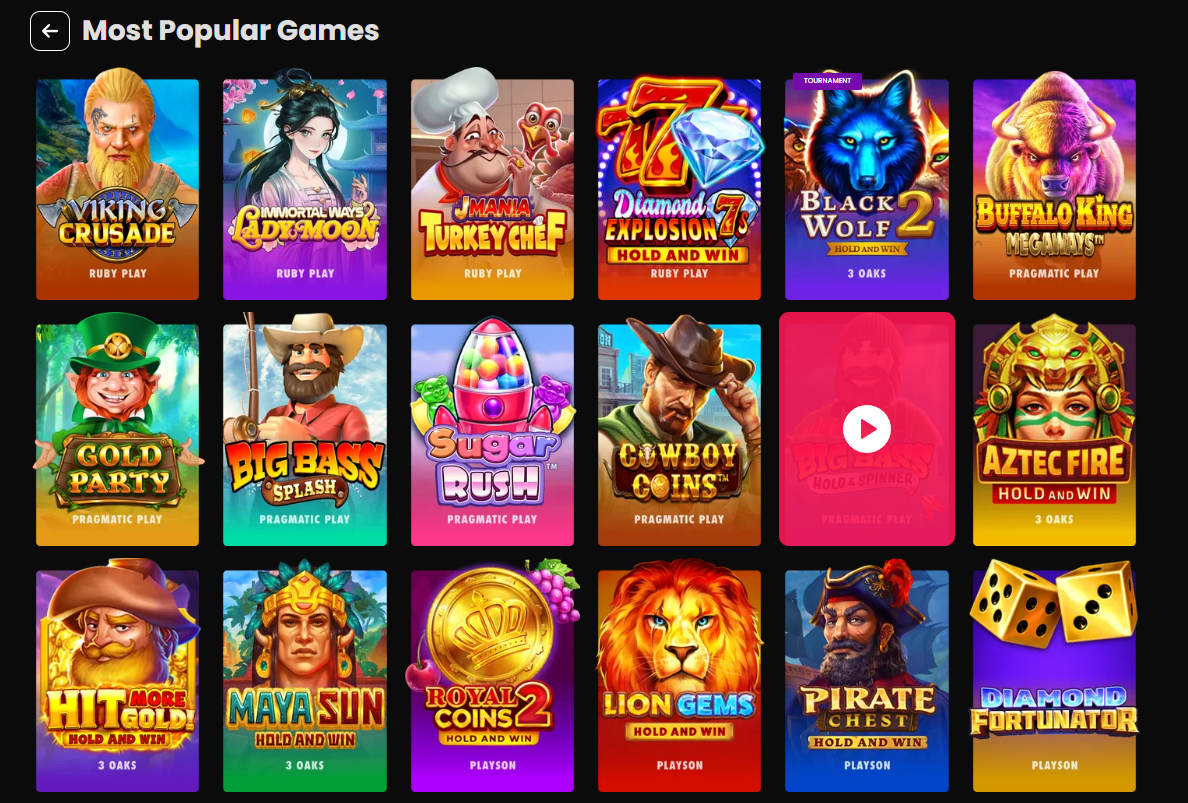Launch the Lion Gems slot
Viewport: 1188px width, 803px height.
pyautogui.click(x=680, y=681)
